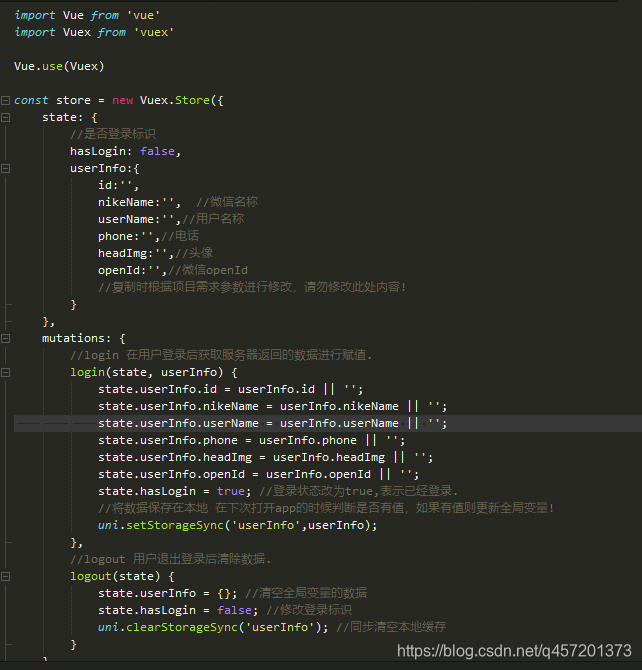
Task: Click the "id:''," line
Action: [x=118, y=185]
